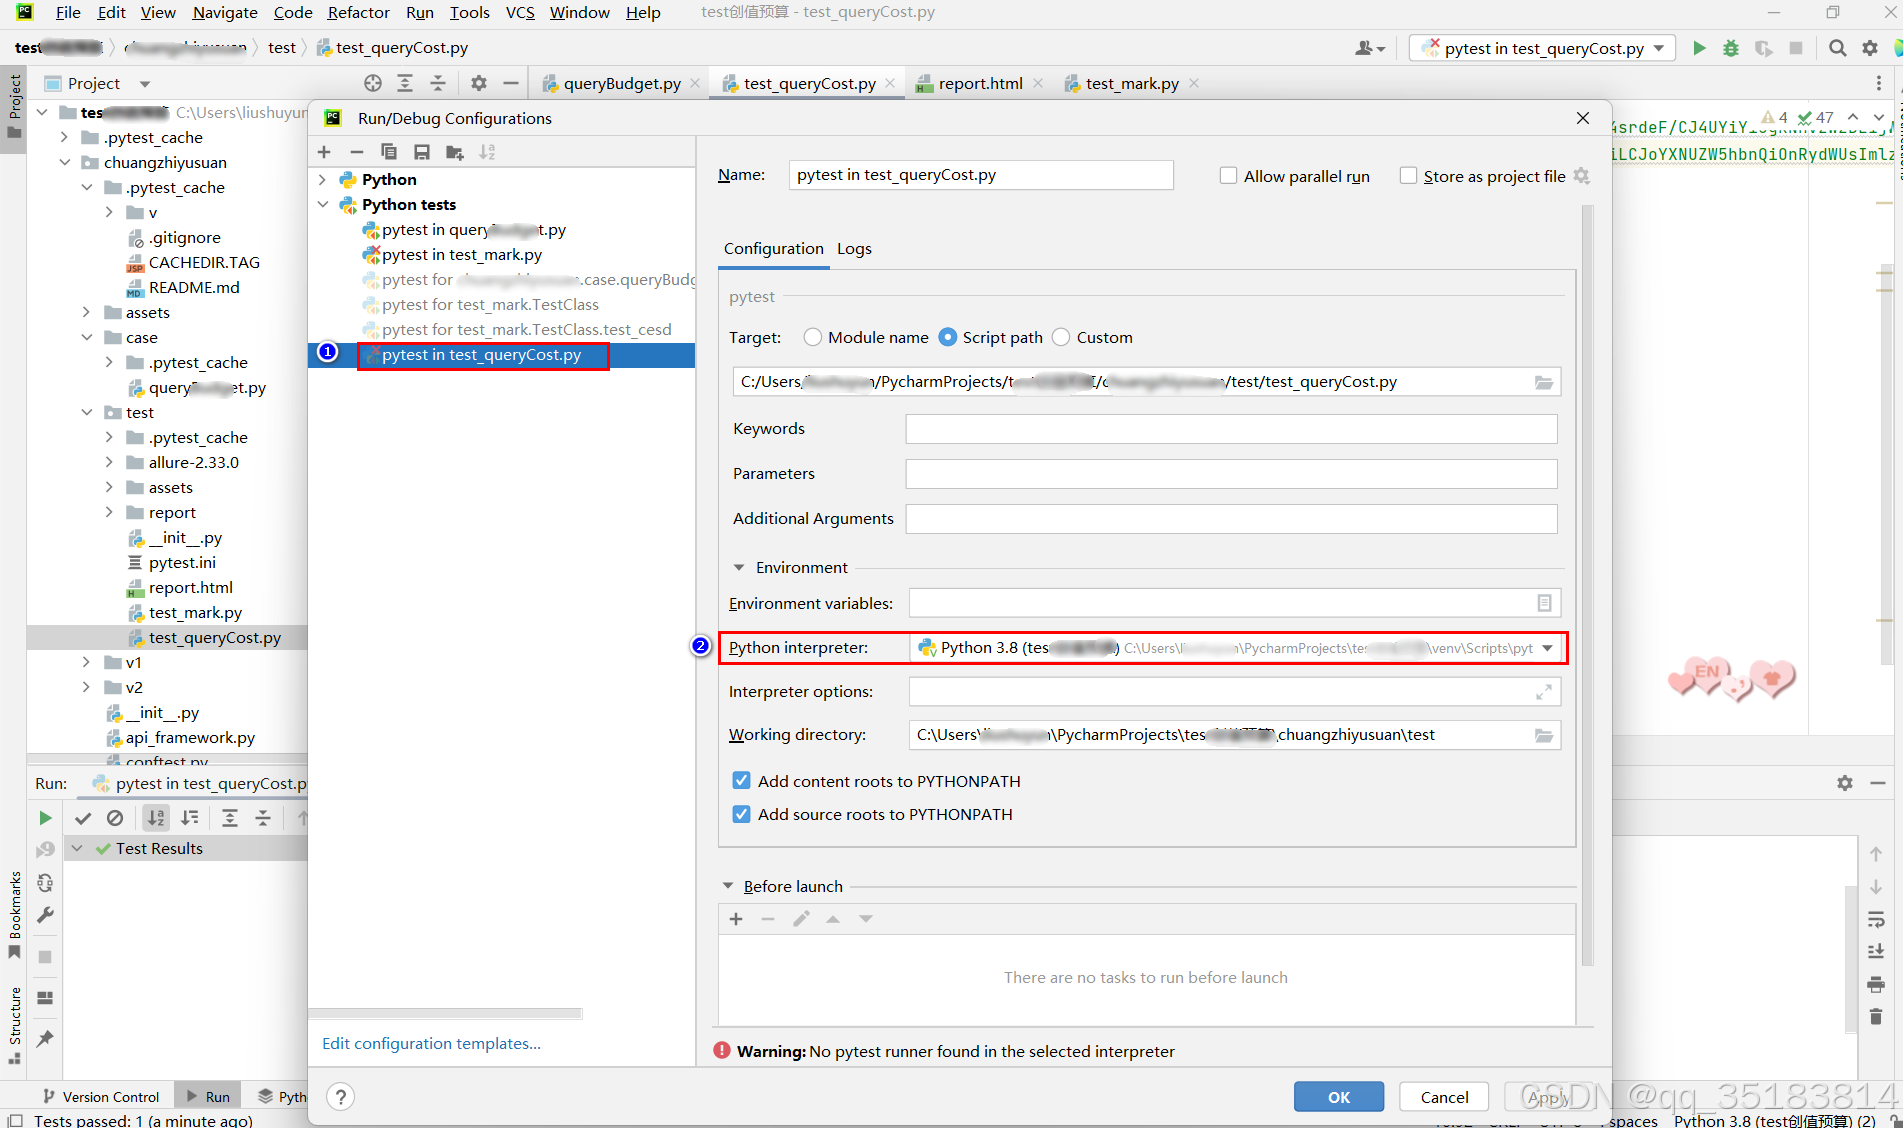Image resolution: width=1903 pixels, height=1128 pixels.
Task: Open the Python interpreter dropdown
Action: (x=1549, y=647)
